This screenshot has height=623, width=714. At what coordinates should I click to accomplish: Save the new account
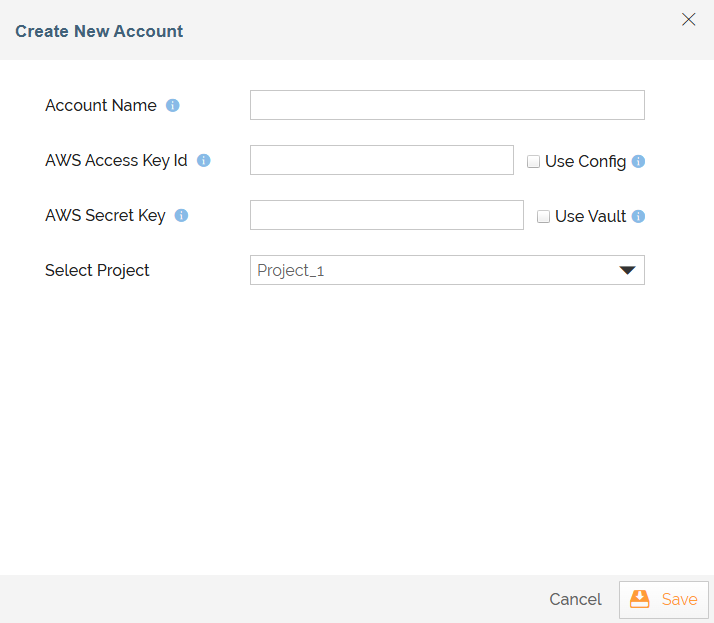pyautogui.click(x=663, y=599)
